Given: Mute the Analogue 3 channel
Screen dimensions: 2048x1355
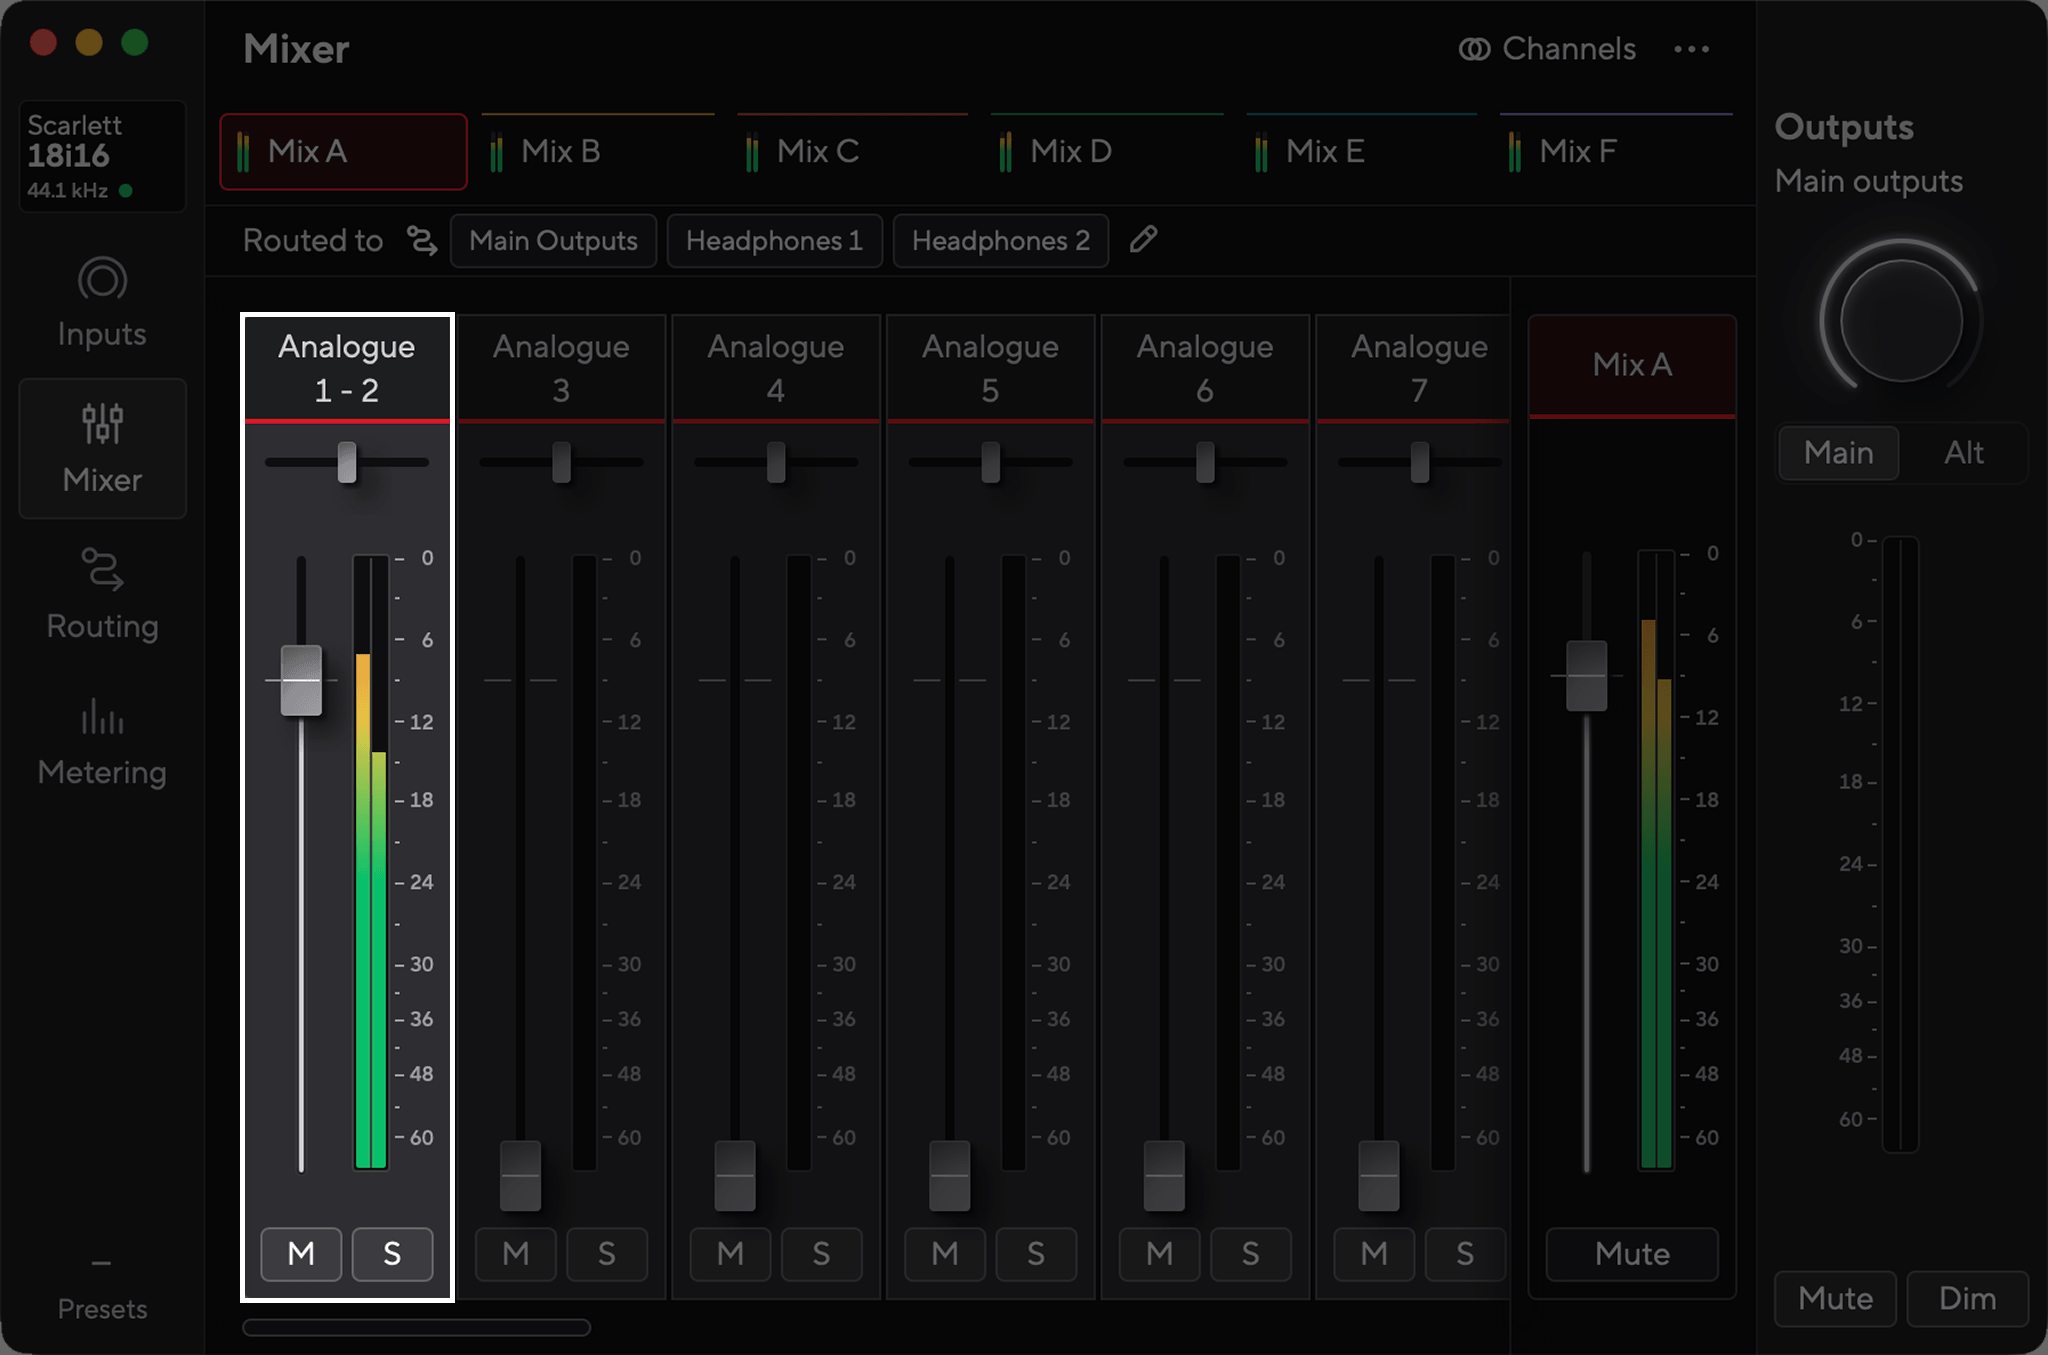Looking at the screenshot, I should [x=516, y=1254].
